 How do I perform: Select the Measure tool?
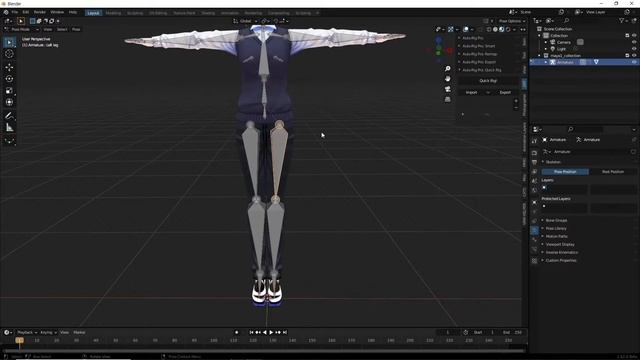pyautogui.click(x=9, y=128)
